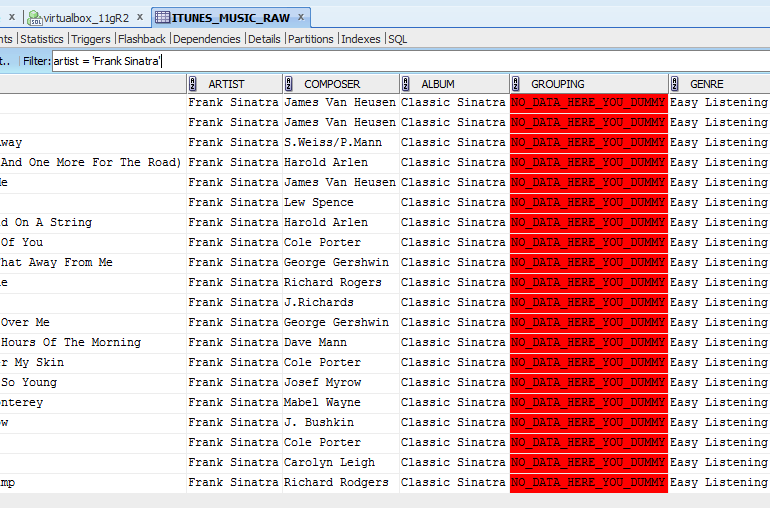This screenshot has height=508, width=770.
Task: Click the red GROUPING cell in Lew Spence row
Action: [x=589, y=202]
